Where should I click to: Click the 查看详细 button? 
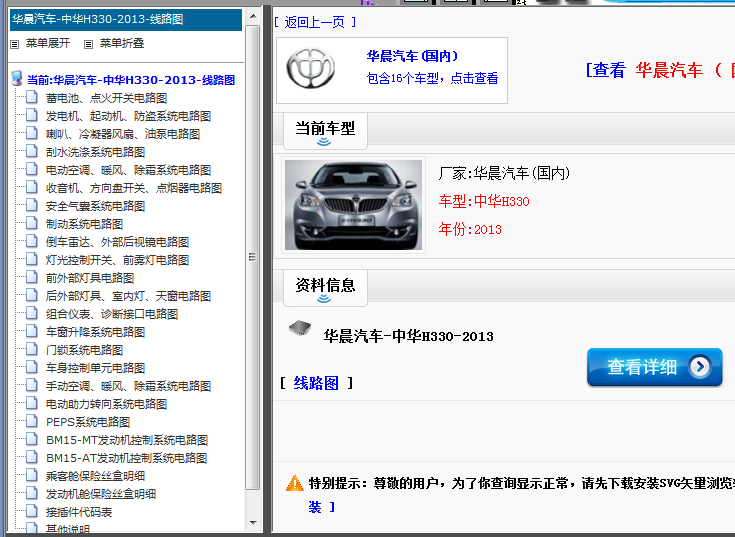654,367
